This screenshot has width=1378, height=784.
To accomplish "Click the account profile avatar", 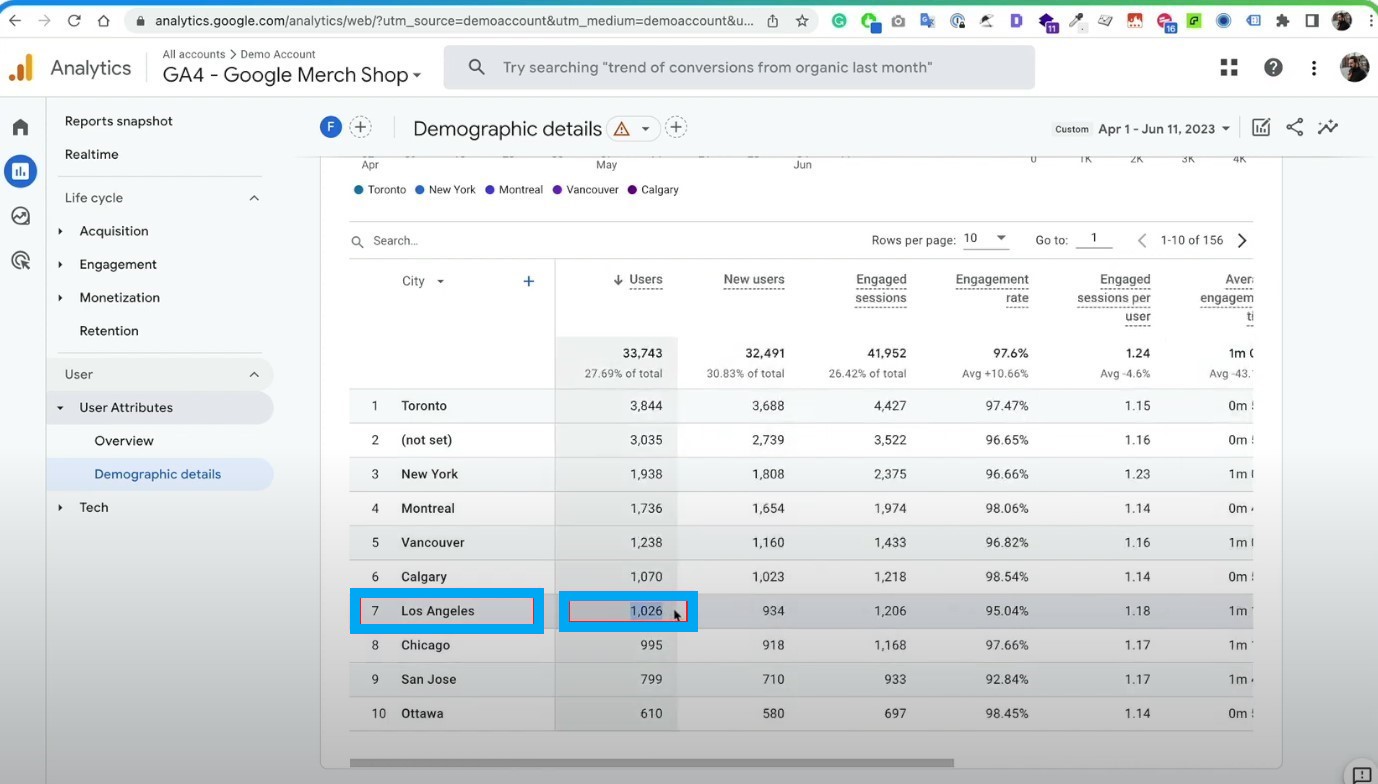I will tap(1354, 67).
